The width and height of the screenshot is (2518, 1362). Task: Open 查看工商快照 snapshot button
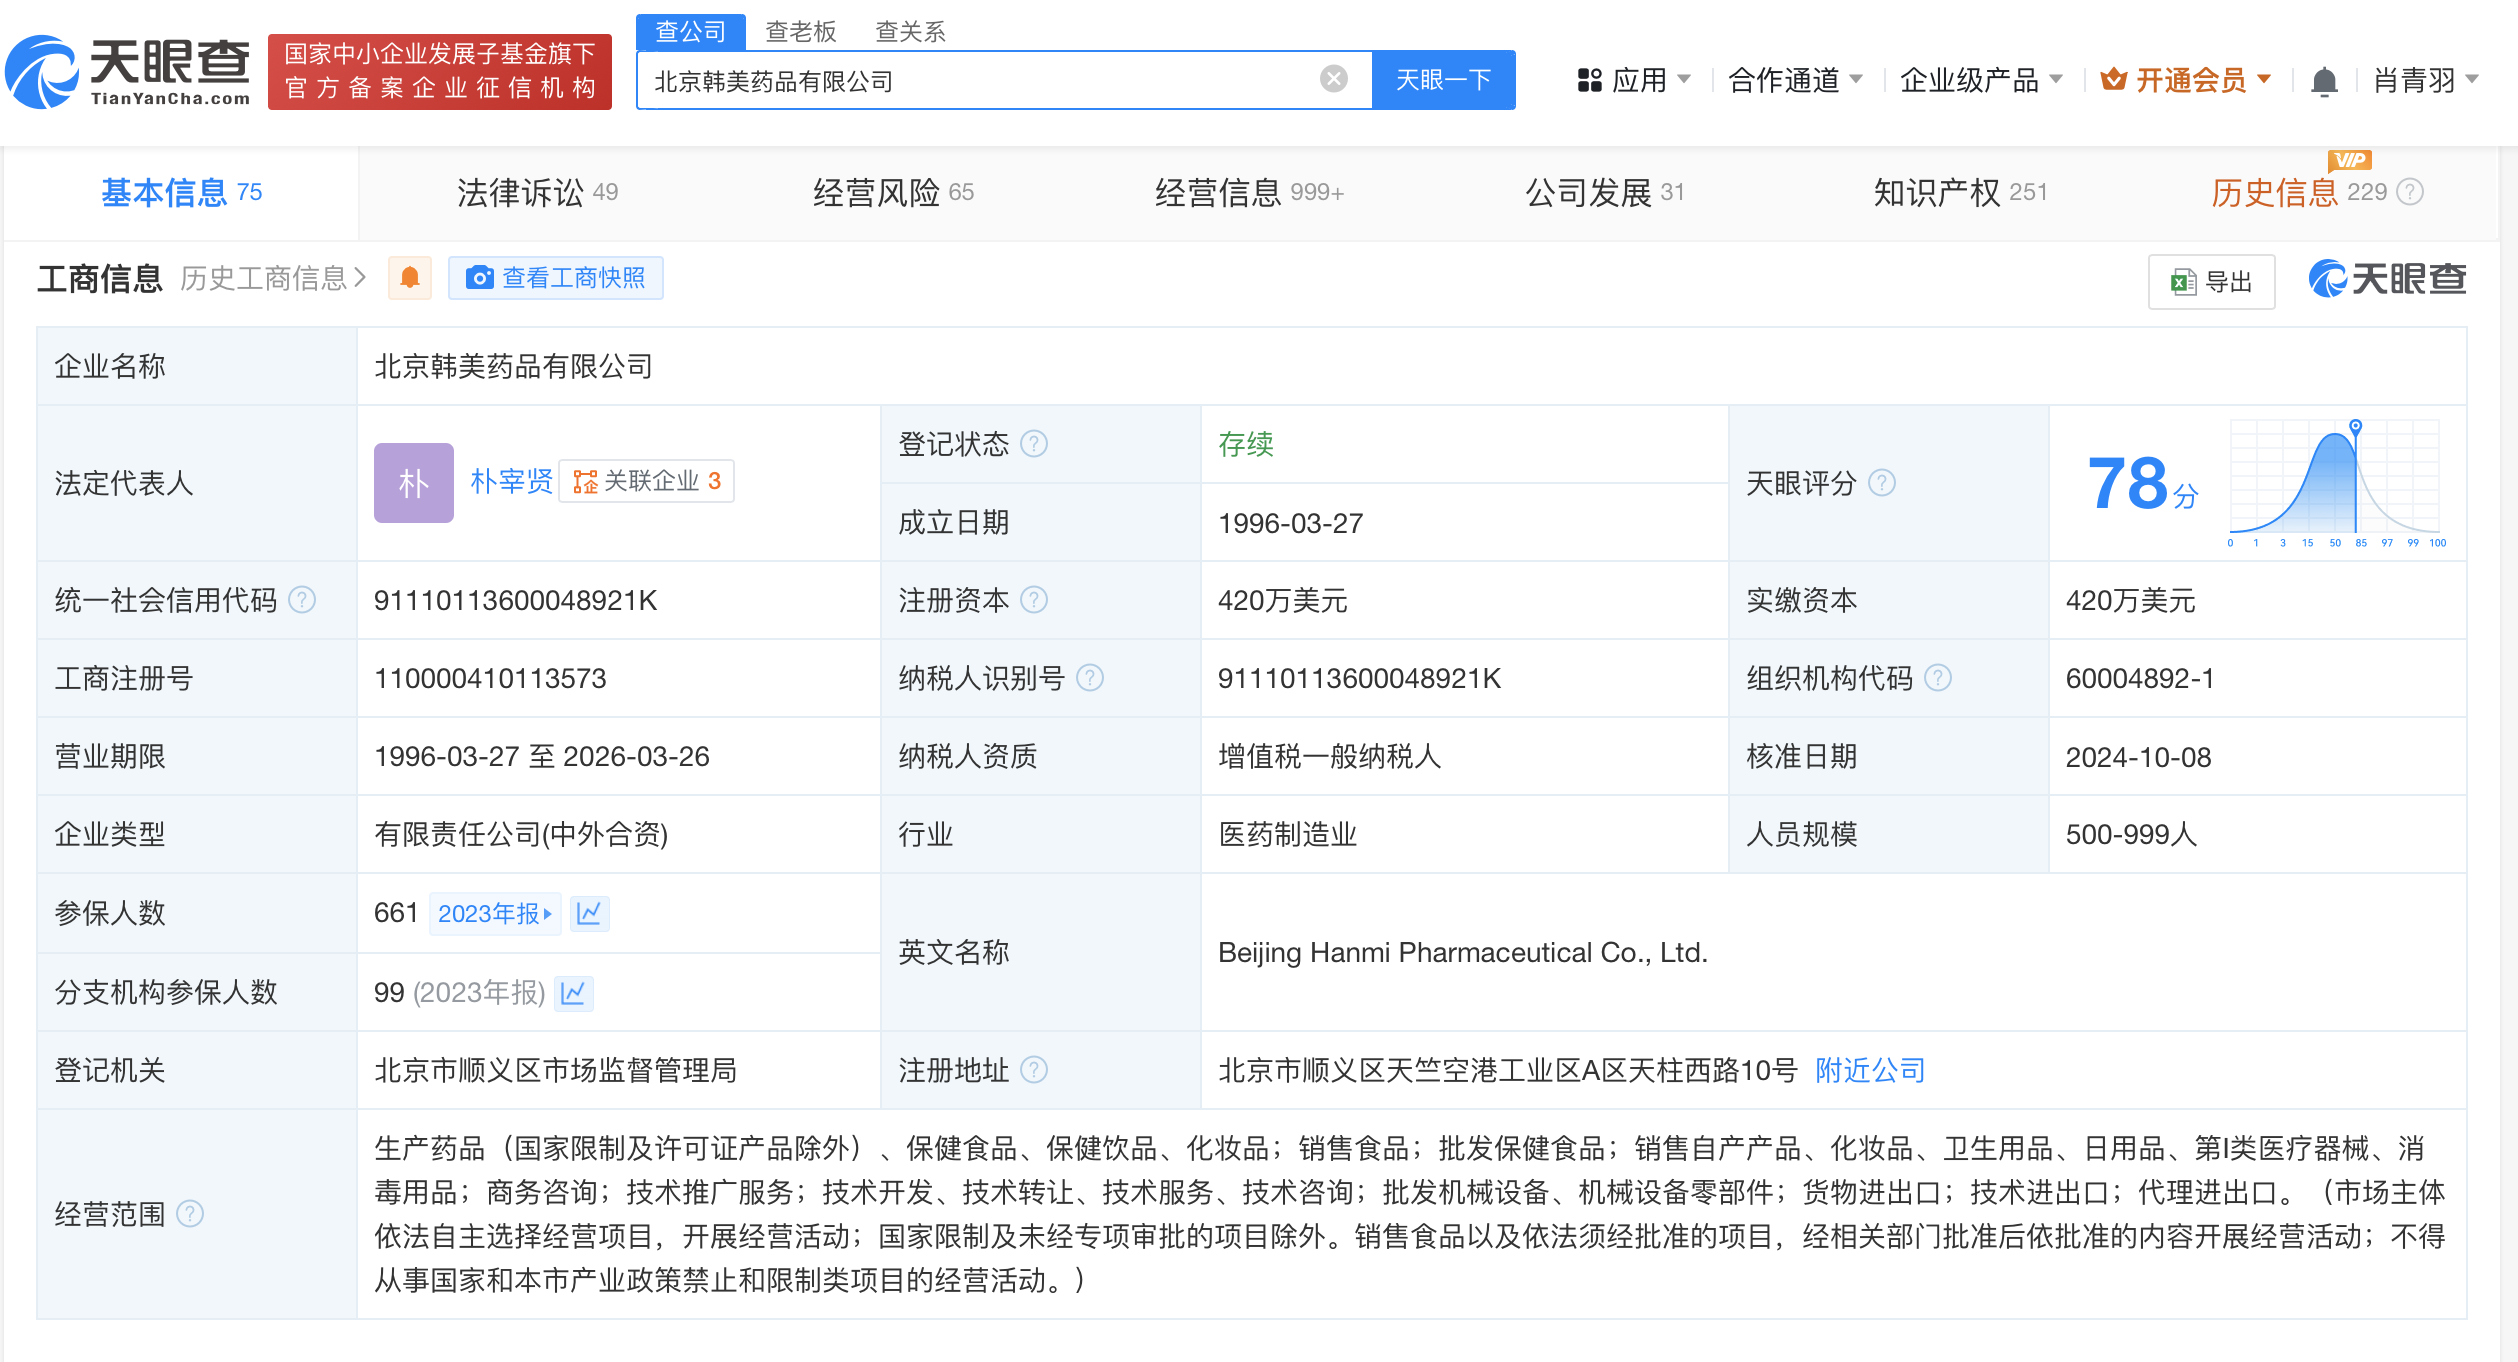coord(556,278)
